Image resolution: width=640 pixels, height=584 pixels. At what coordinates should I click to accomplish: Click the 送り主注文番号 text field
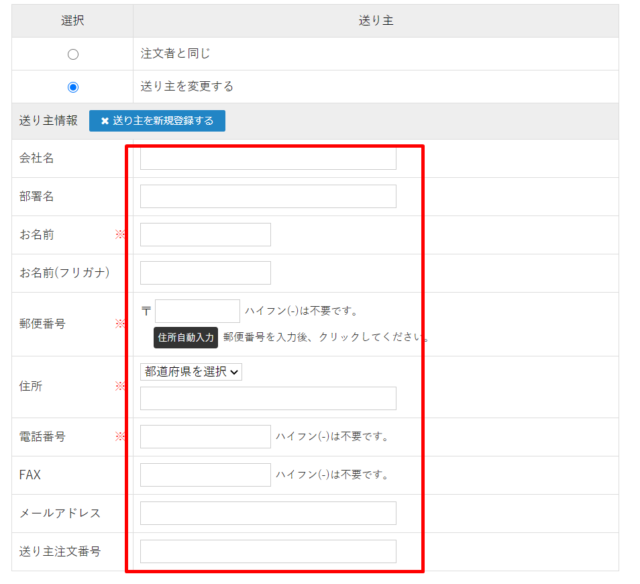pos(268,551)
